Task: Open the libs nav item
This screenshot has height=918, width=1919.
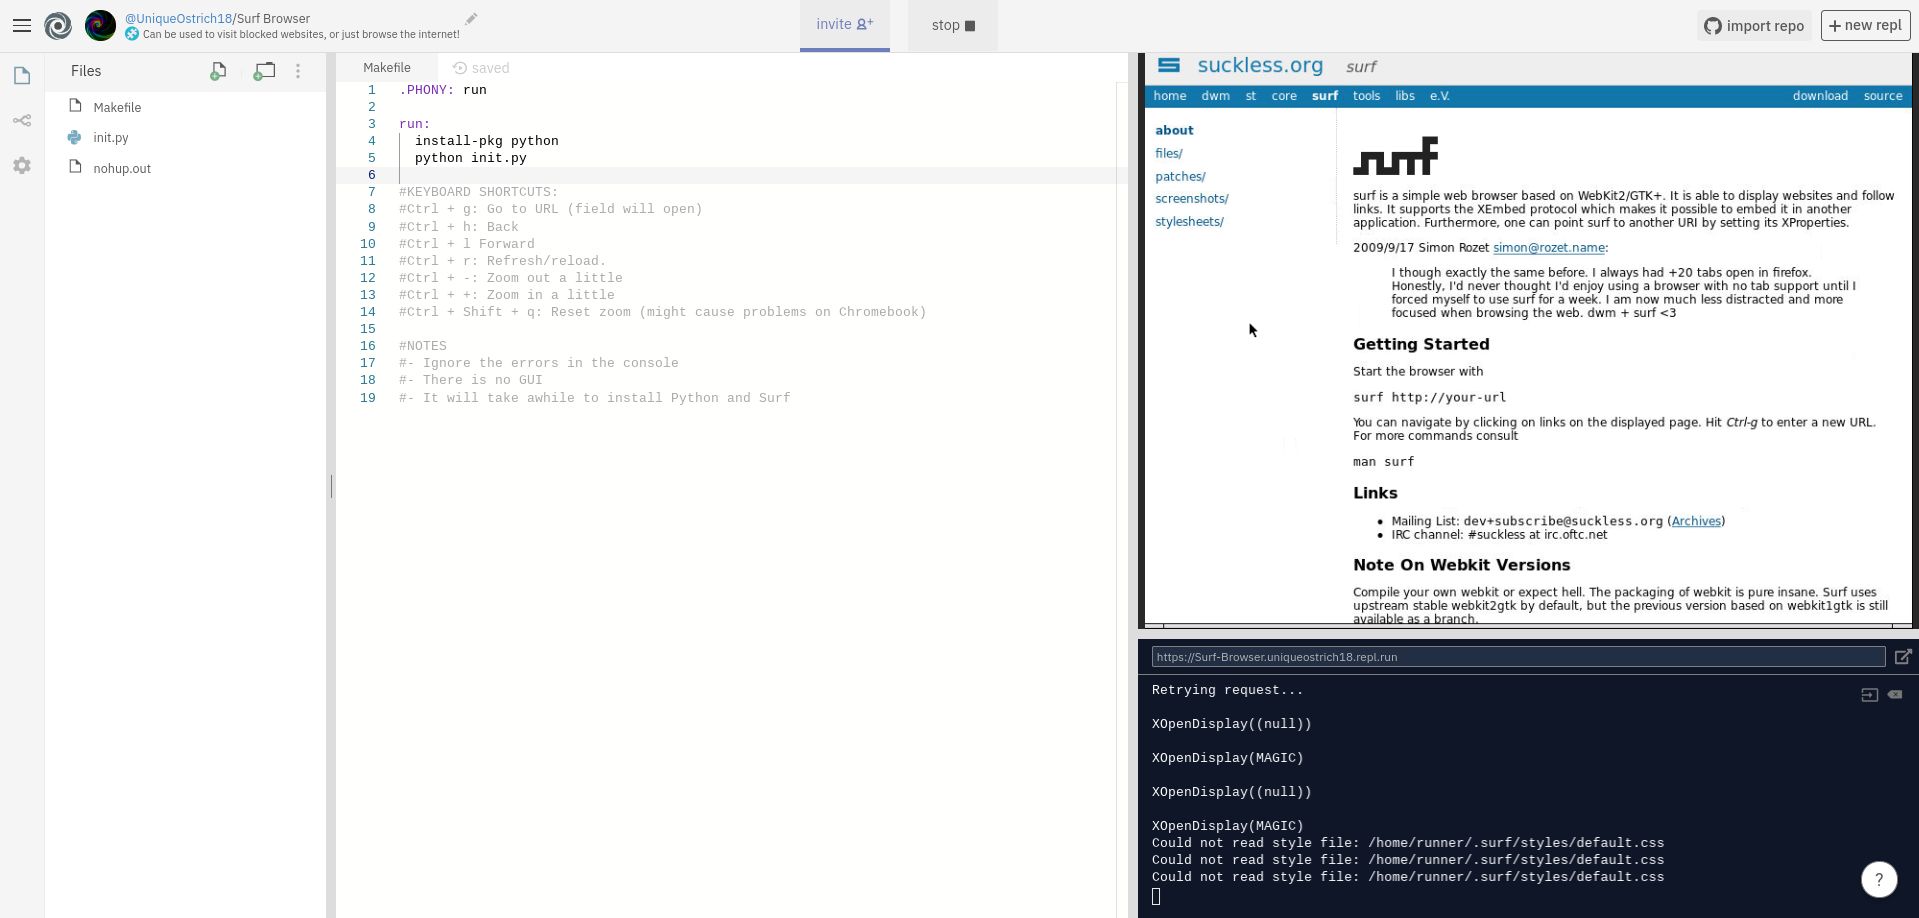Action: pyautogui.click(x=1405, y=96)
